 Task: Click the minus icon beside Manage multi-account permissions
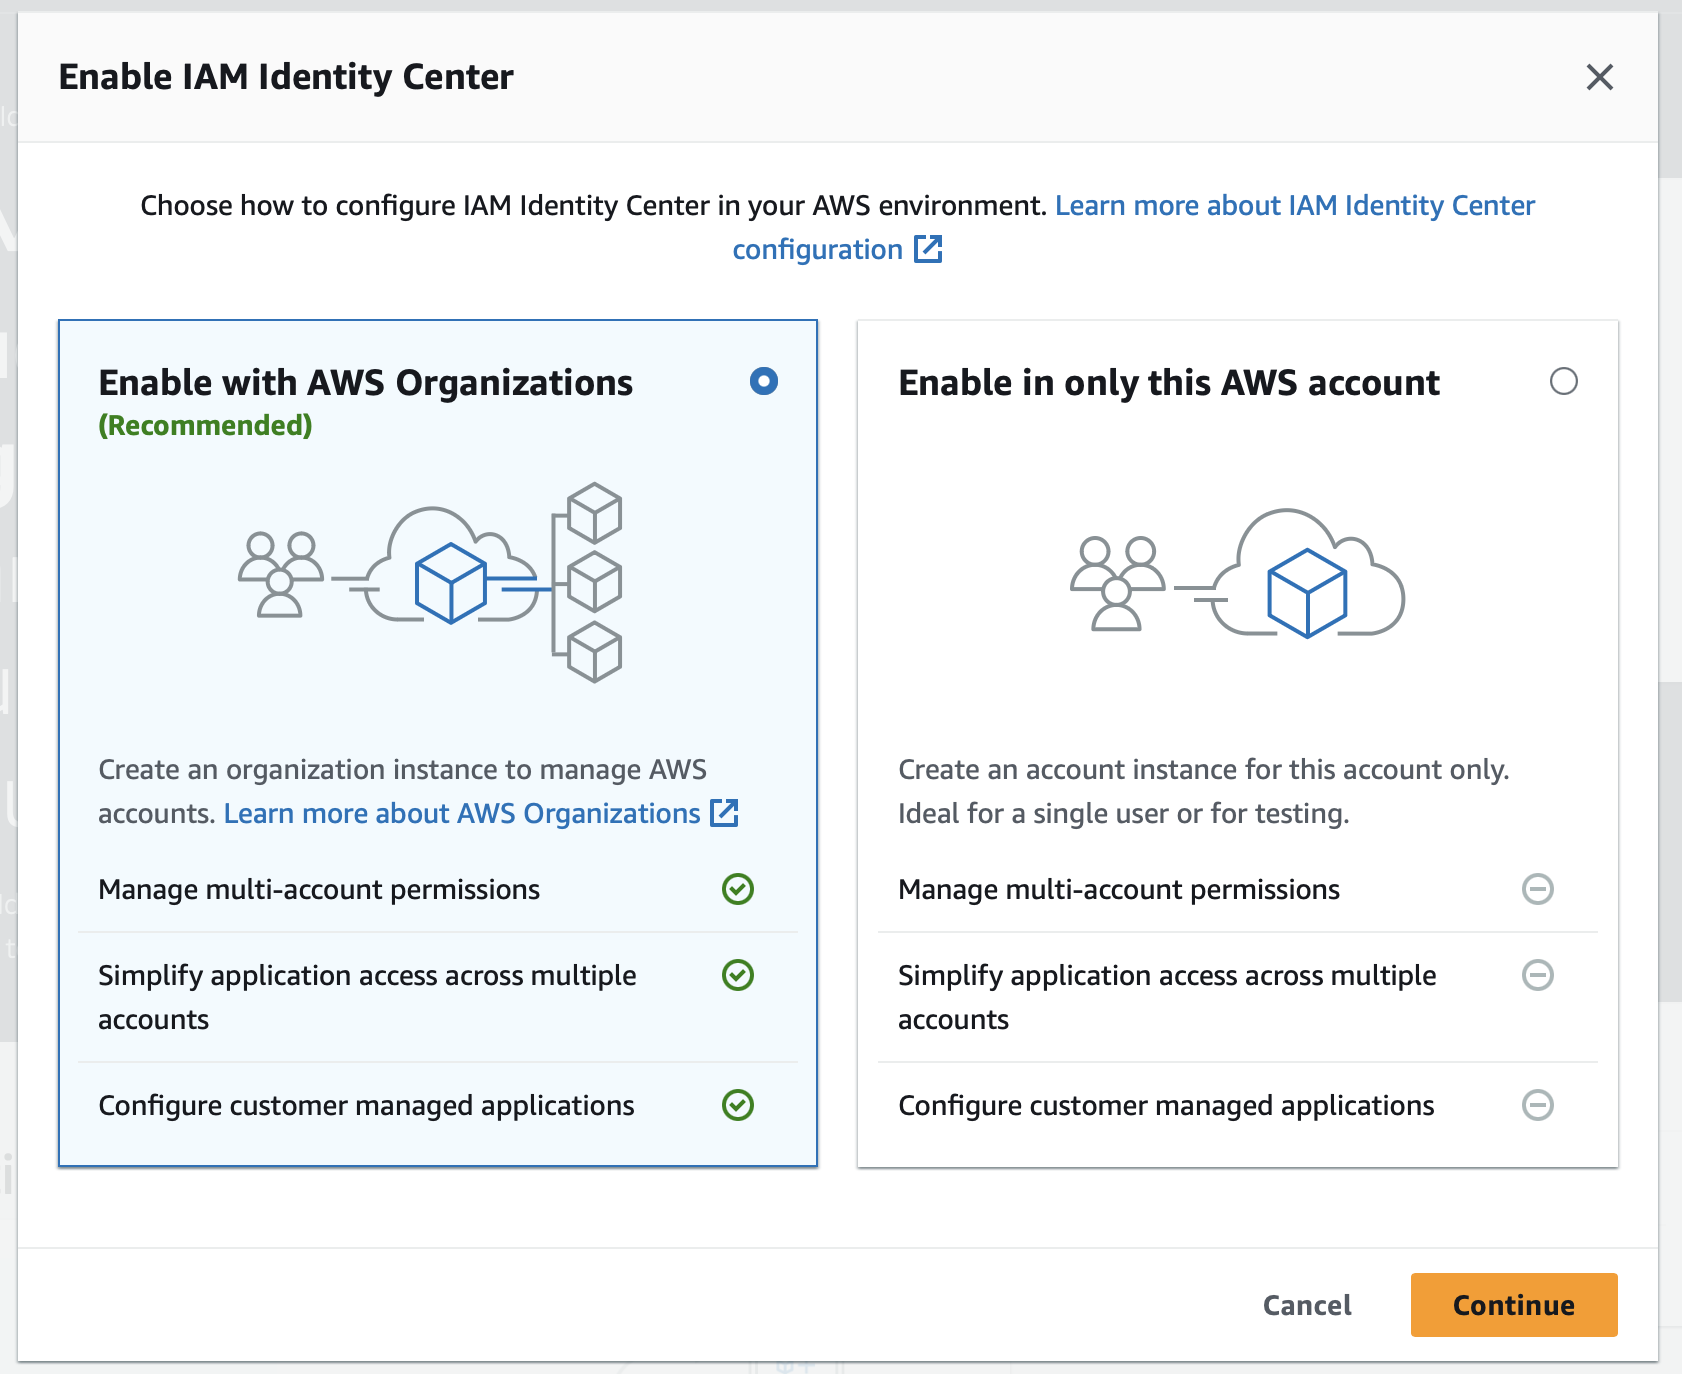[1539, 889]
